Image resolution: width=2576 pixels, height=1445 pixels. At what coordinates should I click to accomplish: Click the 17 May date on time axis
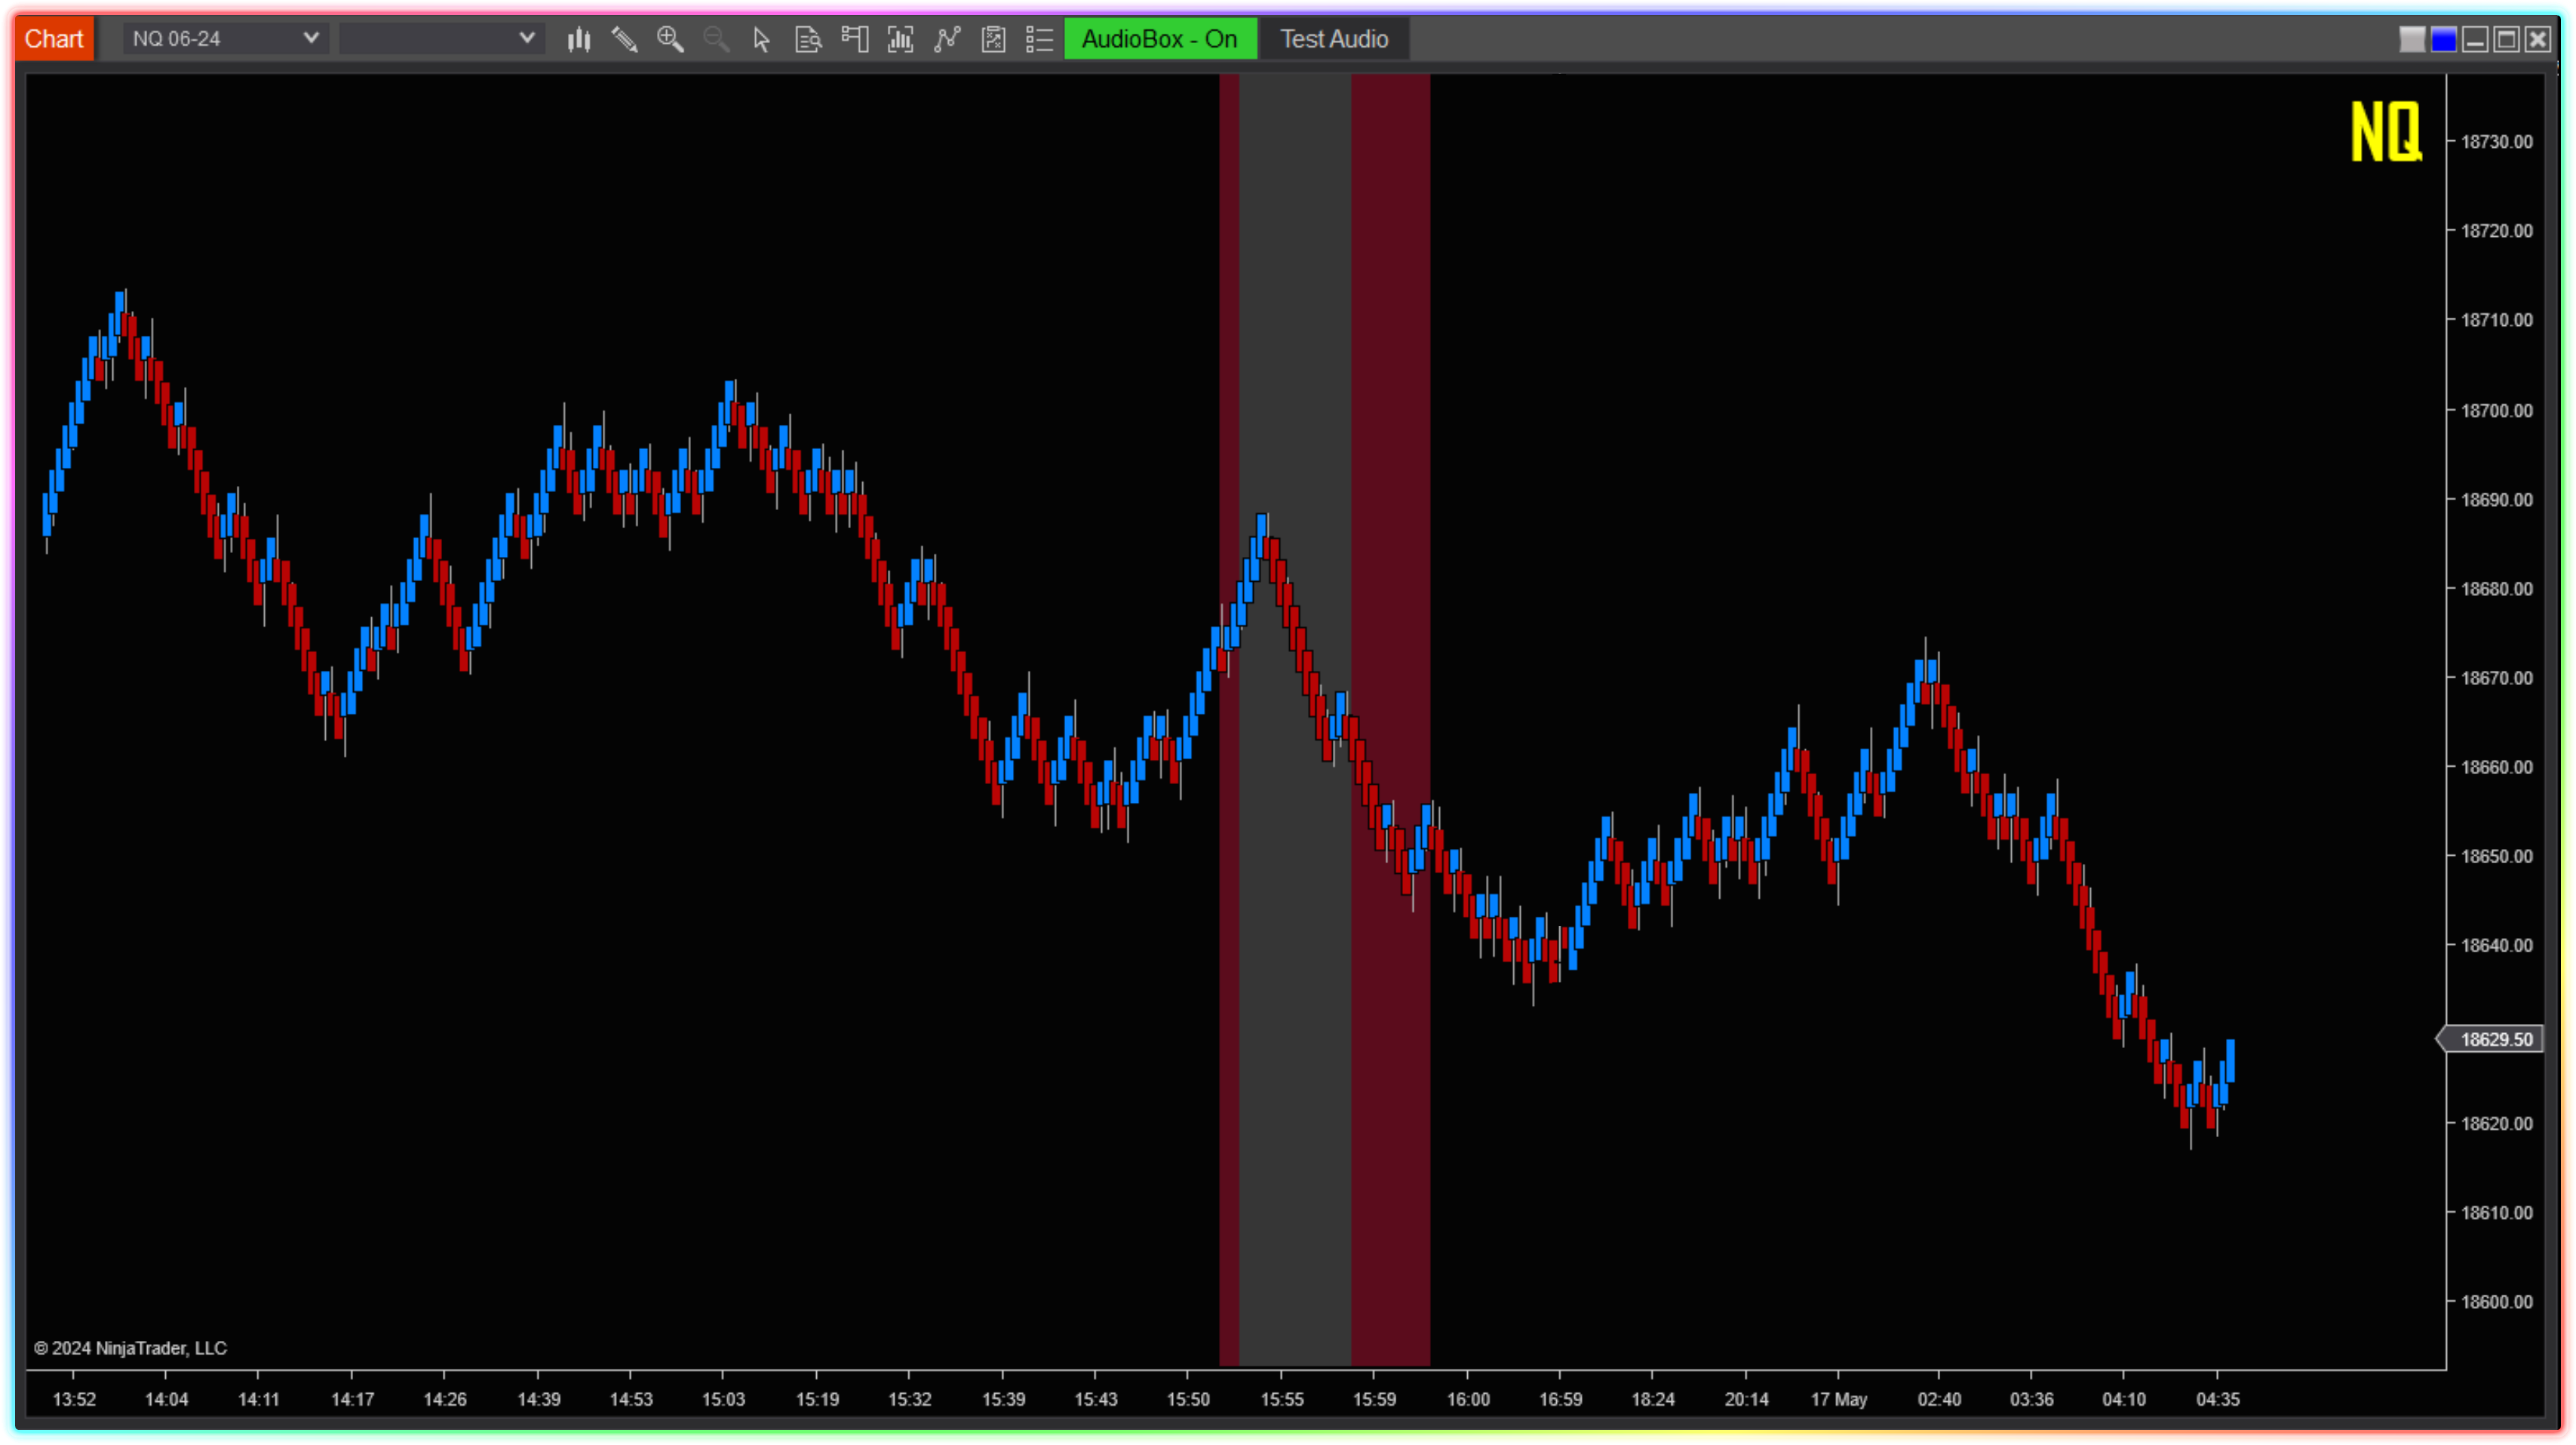point(1838,1399)
